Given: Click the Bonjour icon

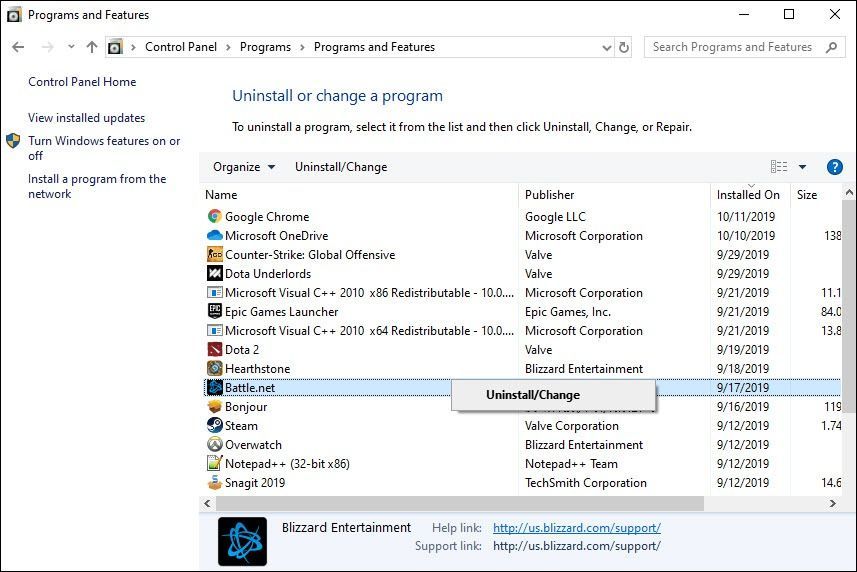Looking at the screenshot, I should (215, 406).
